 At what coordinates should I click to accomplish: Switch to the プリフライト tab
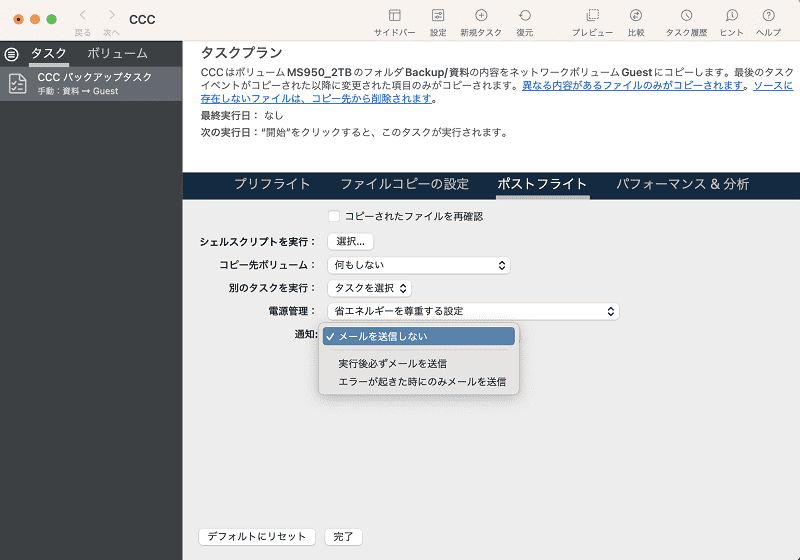pyautogui.click(x=272, y=184)
